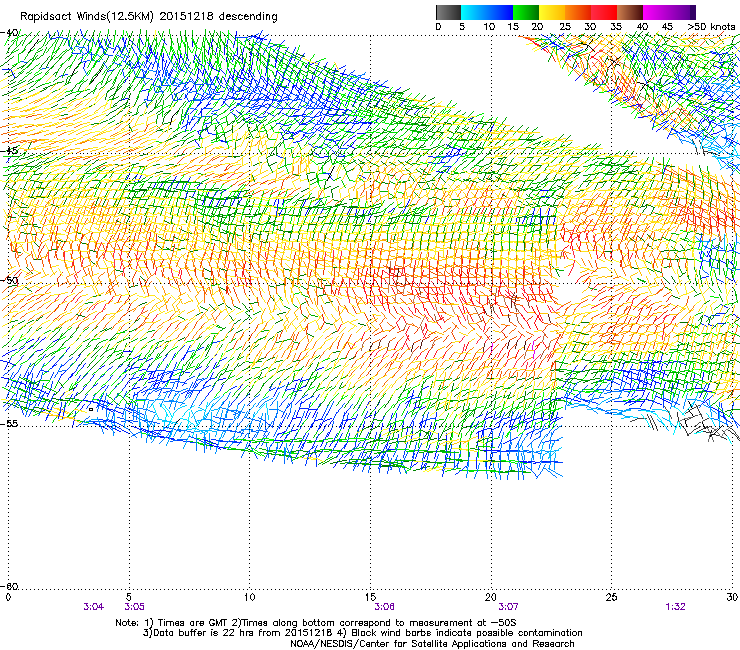
Task: Click the purple time label '1:32'
Action: (x=675, y=607)
